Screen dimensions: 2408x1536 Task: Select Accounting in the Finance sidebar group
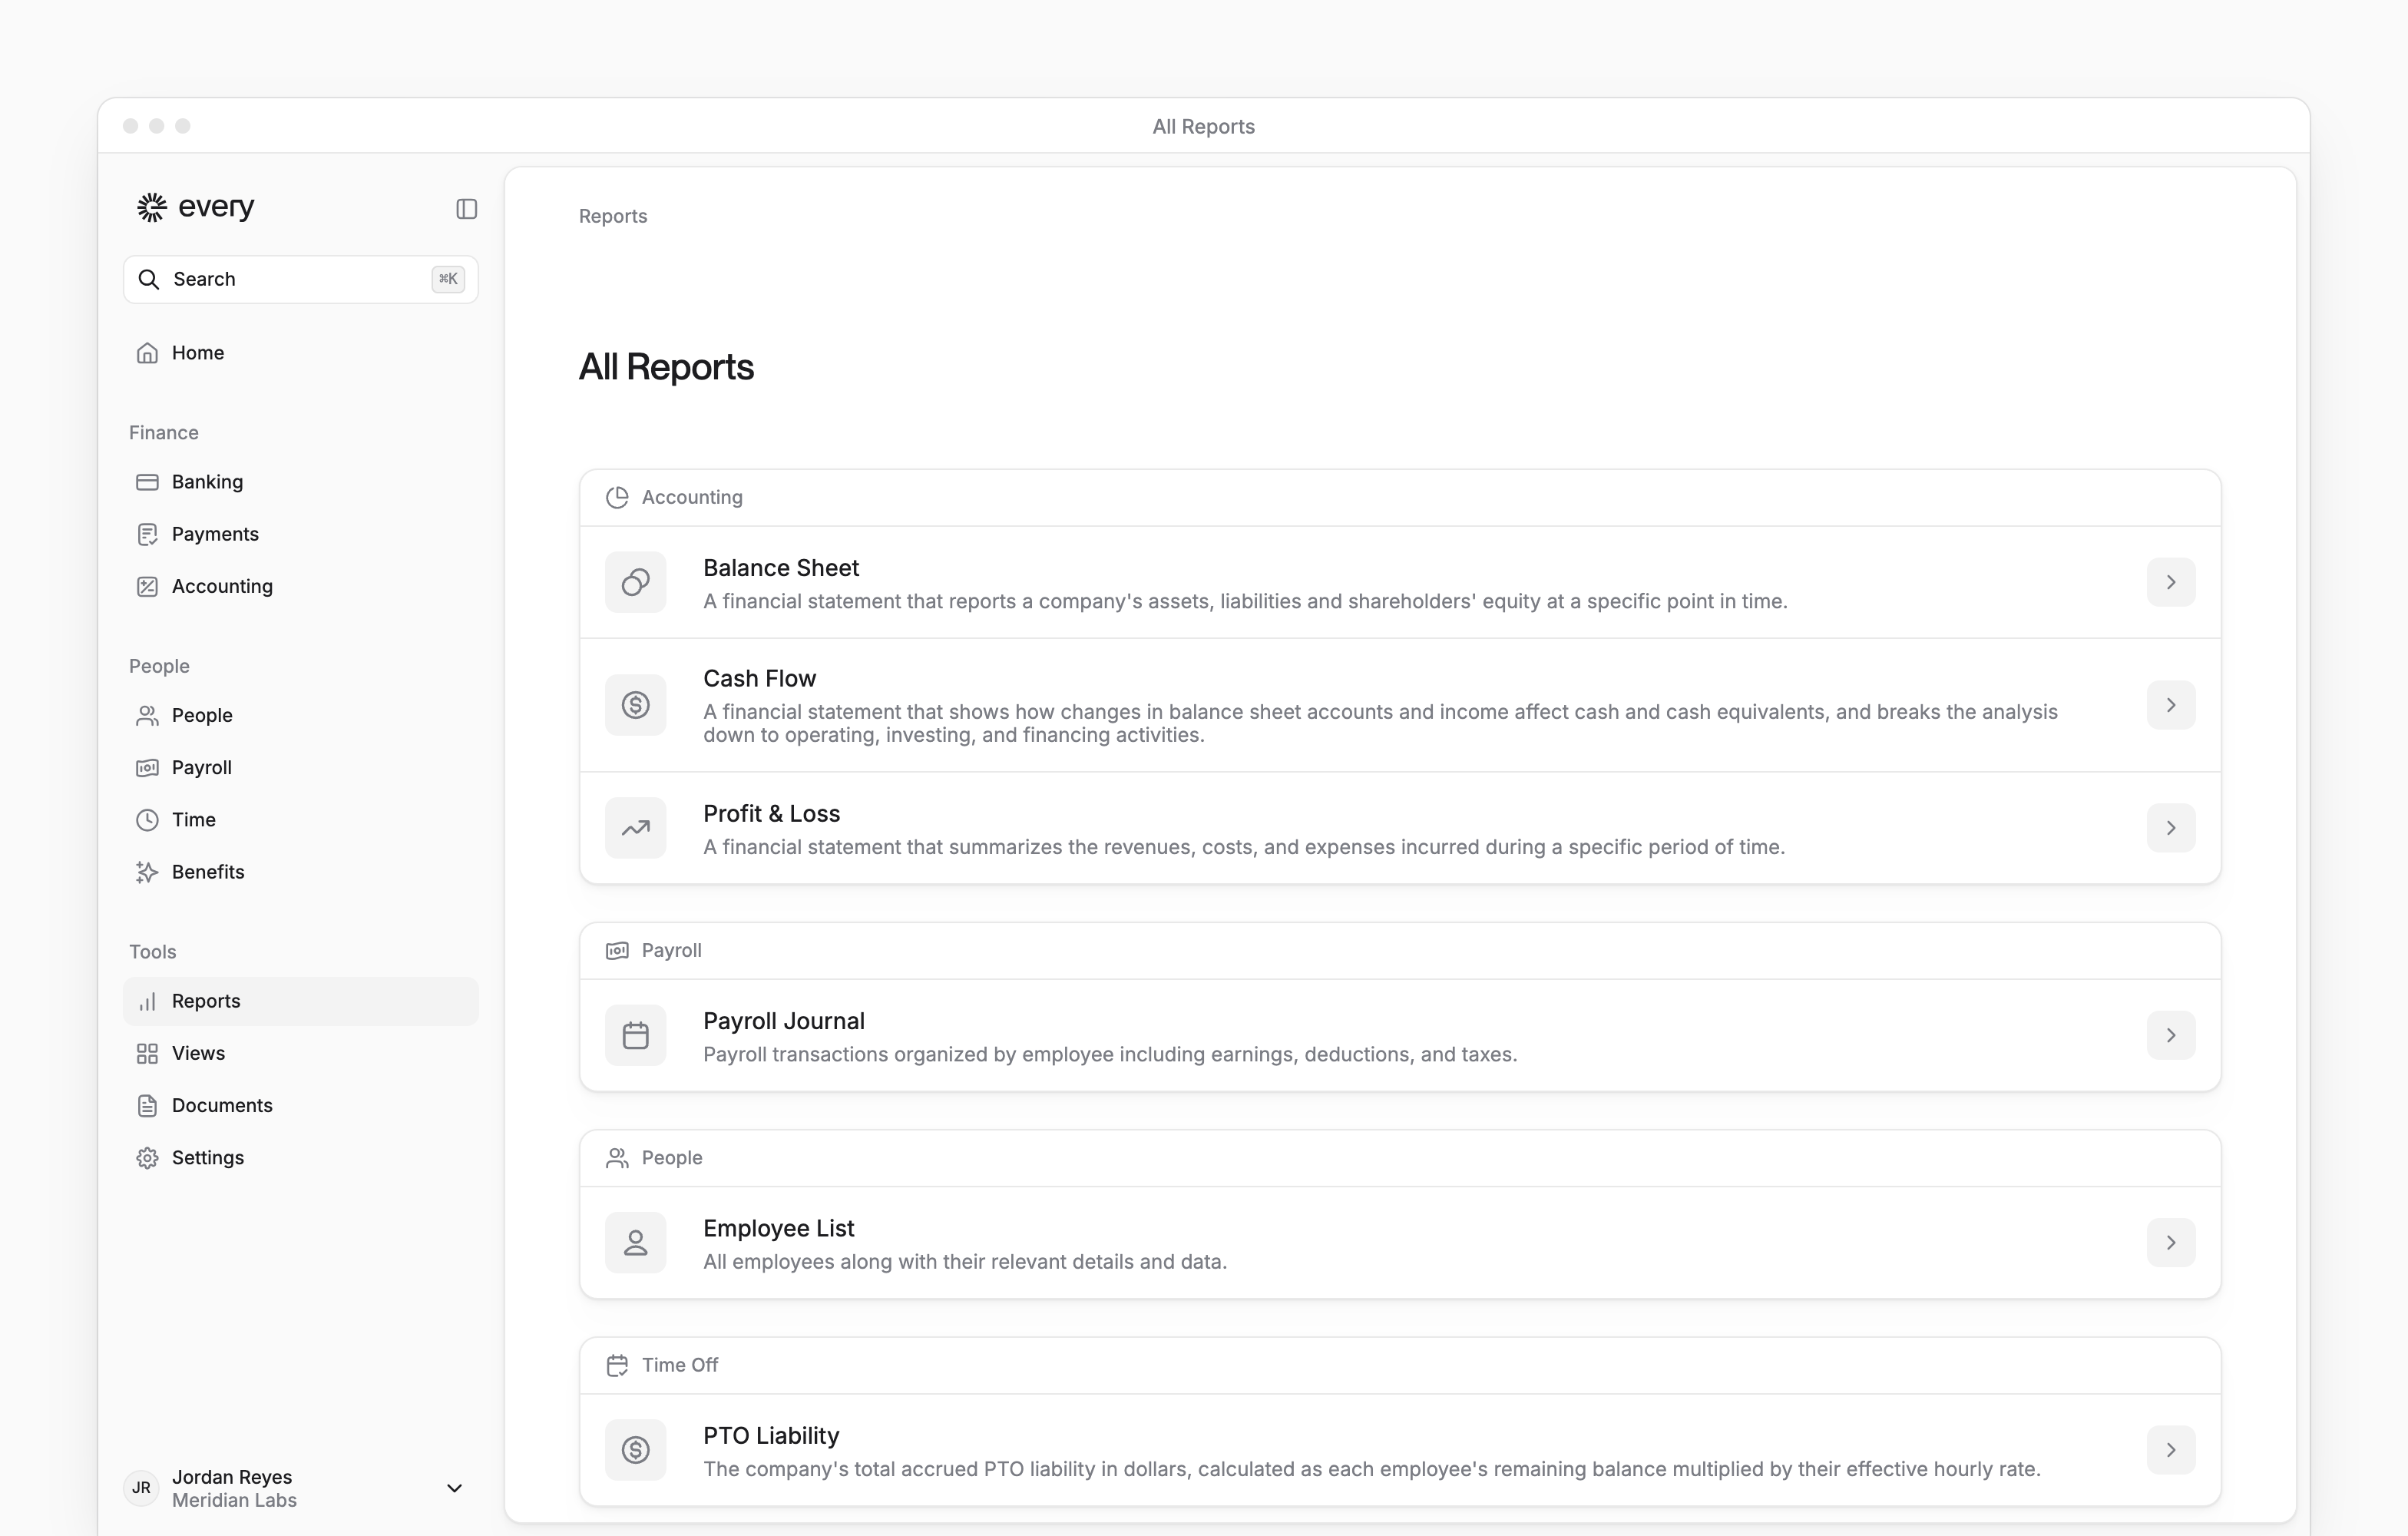[x=301, y=586]
